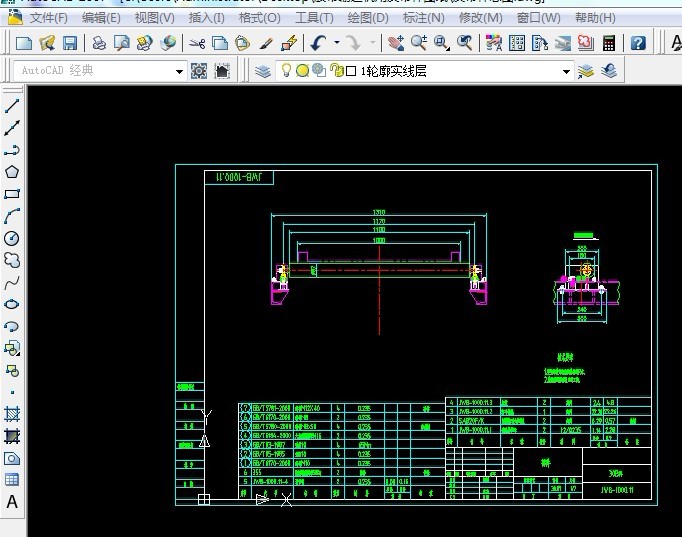682x537 pixels.
Task: Click the Help question mark button
Action: [x=638, y=43]
